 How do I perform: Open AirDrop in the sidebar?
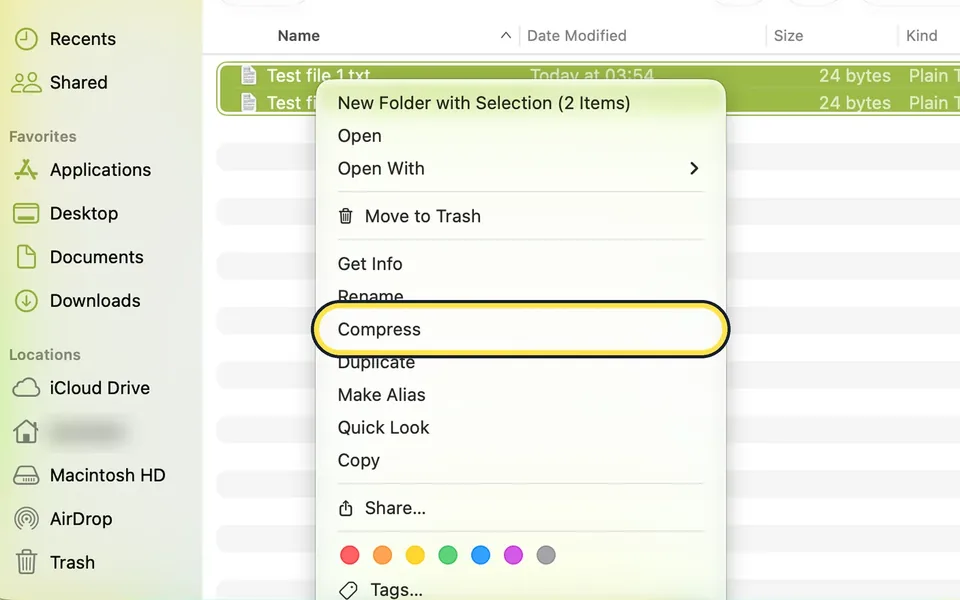click(81, 519)
